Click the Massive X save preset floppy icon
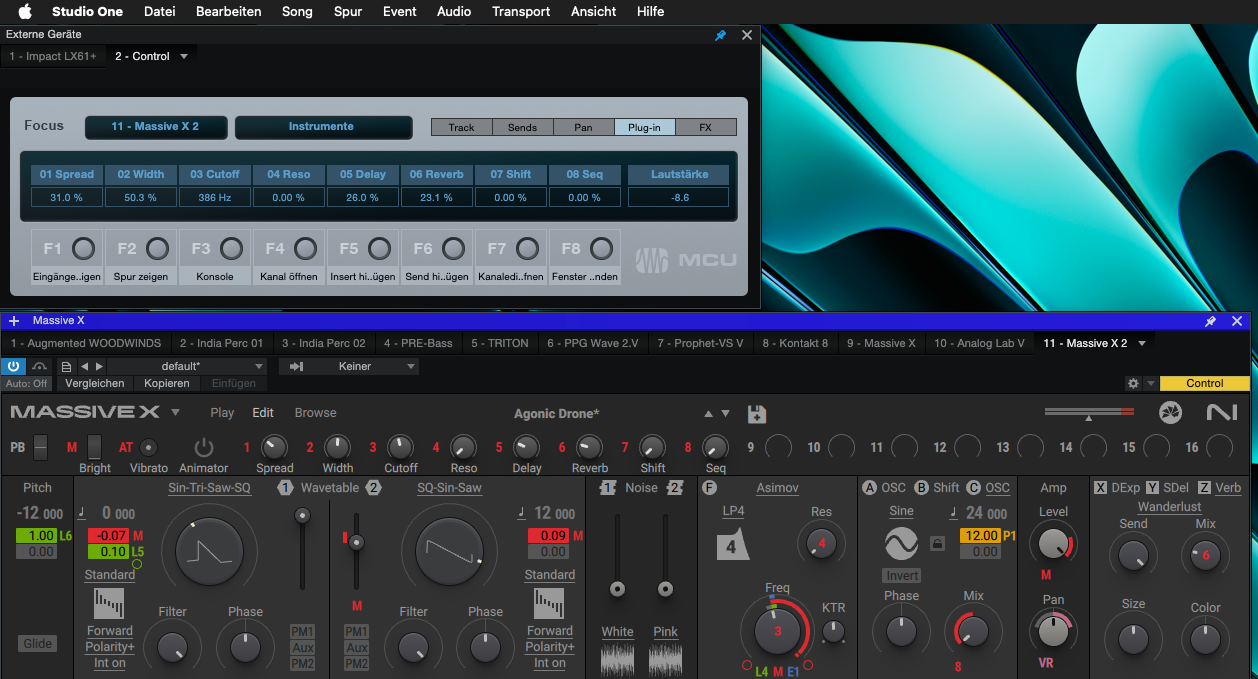 756,413
